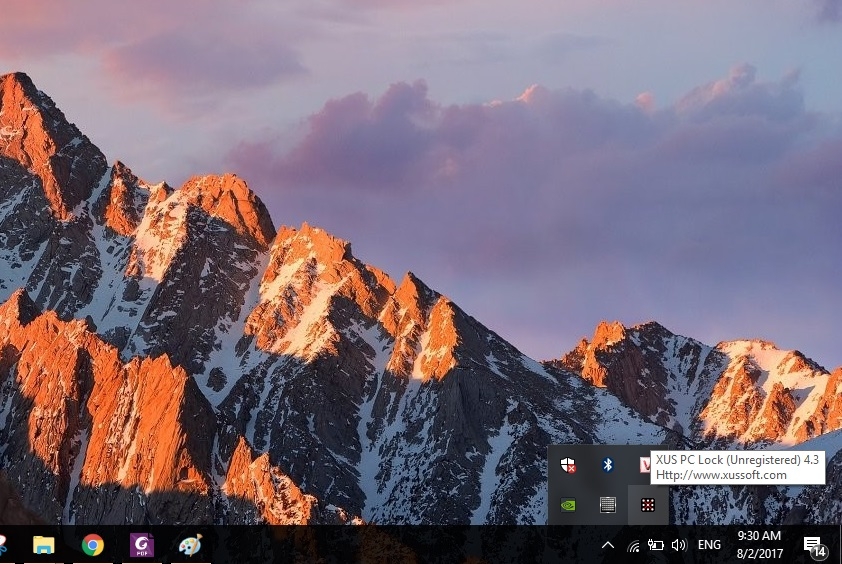
Task: Launch Google Chrome from the taskbar
Action: point(92,545)
